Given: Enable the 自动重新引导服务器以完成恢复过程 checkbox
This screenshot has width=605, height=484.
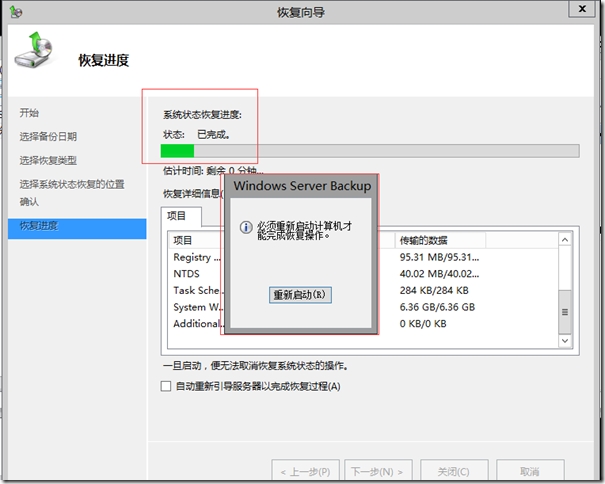Looking at the screenshot, I should point(166,386).
